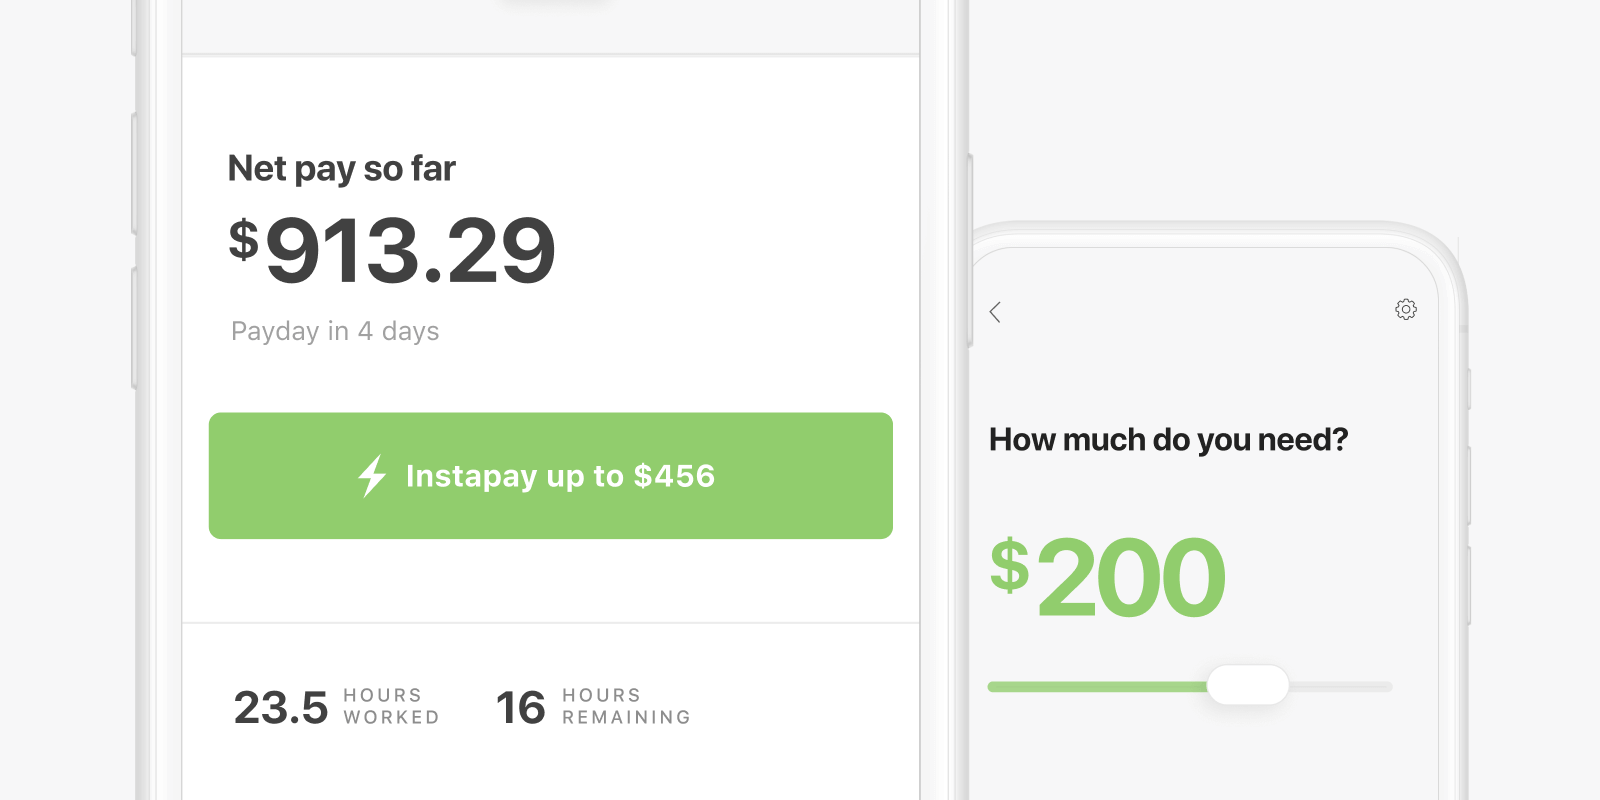Tap the green dollar sign beside 200
Screen dimensions: 1600x800
point(1010,565)
